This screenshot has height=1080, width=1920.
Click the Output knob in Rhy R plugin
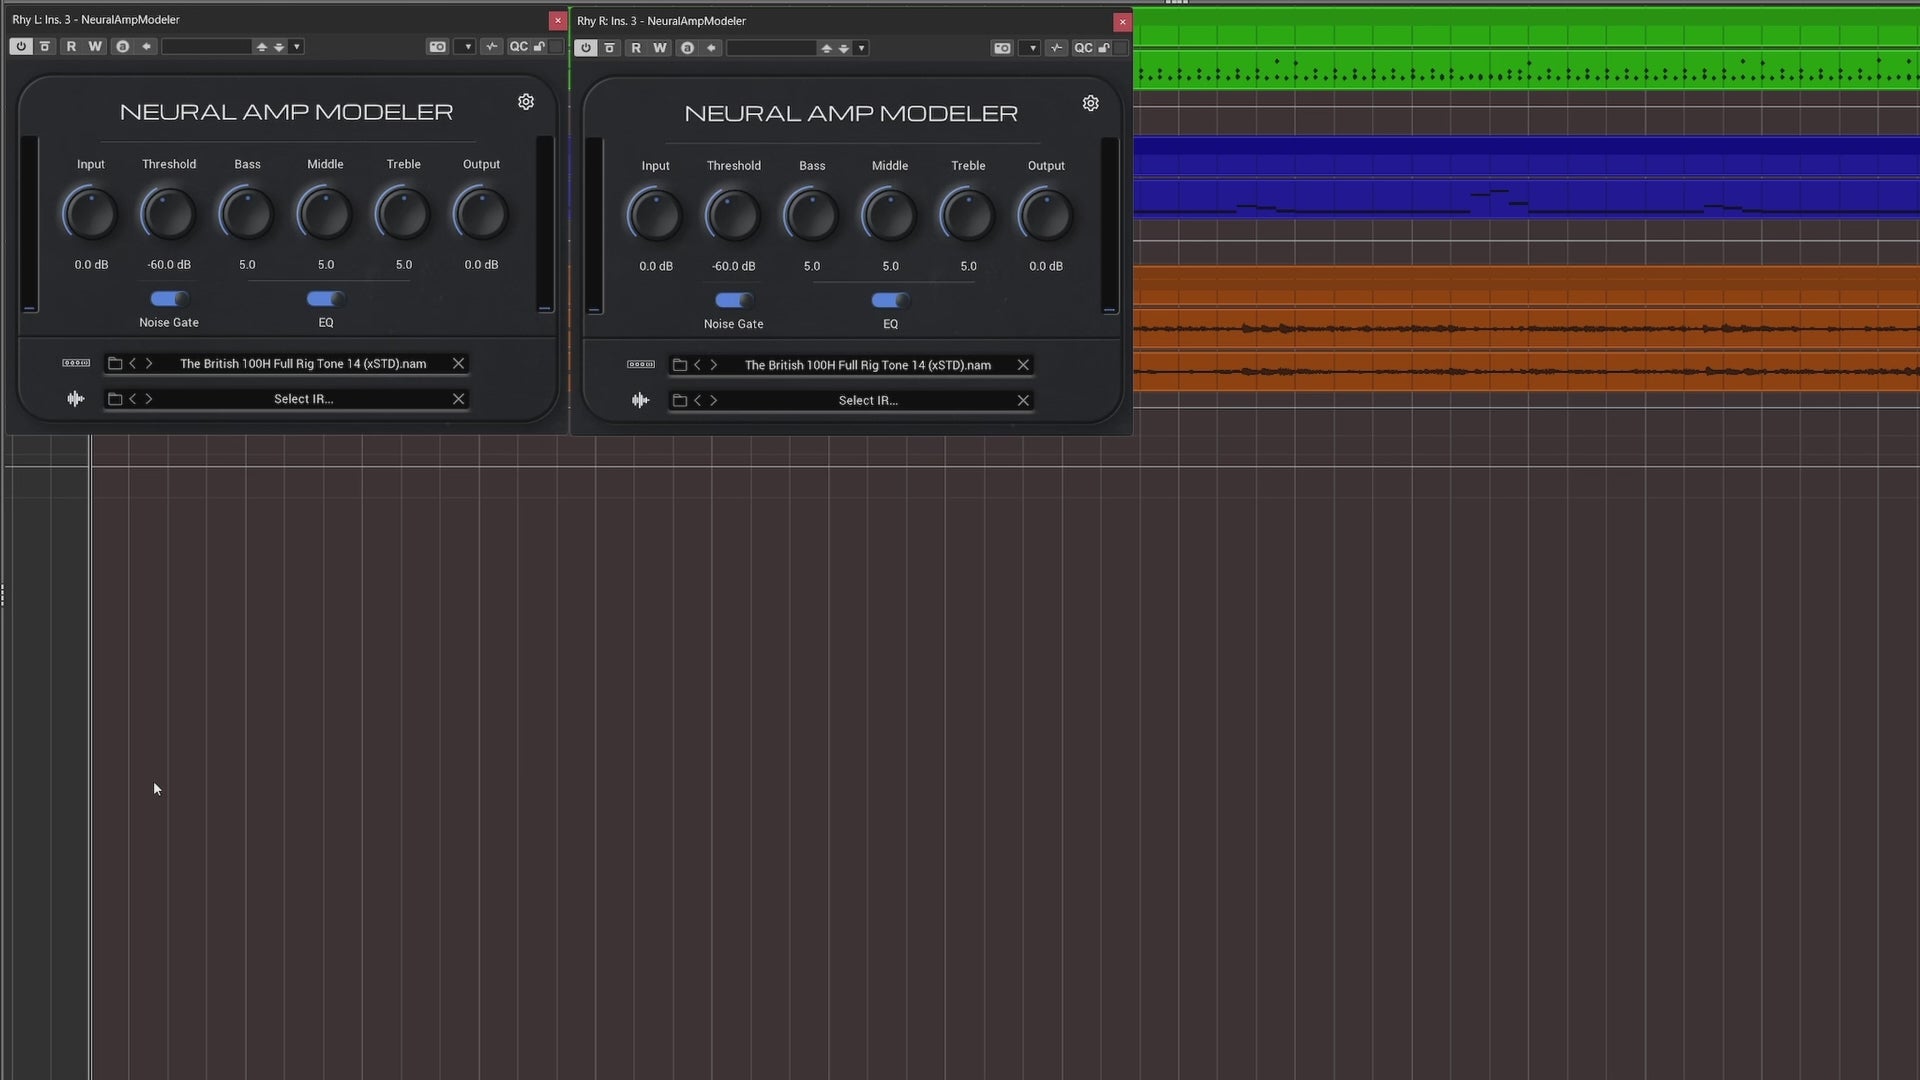tap(1046, 216)
